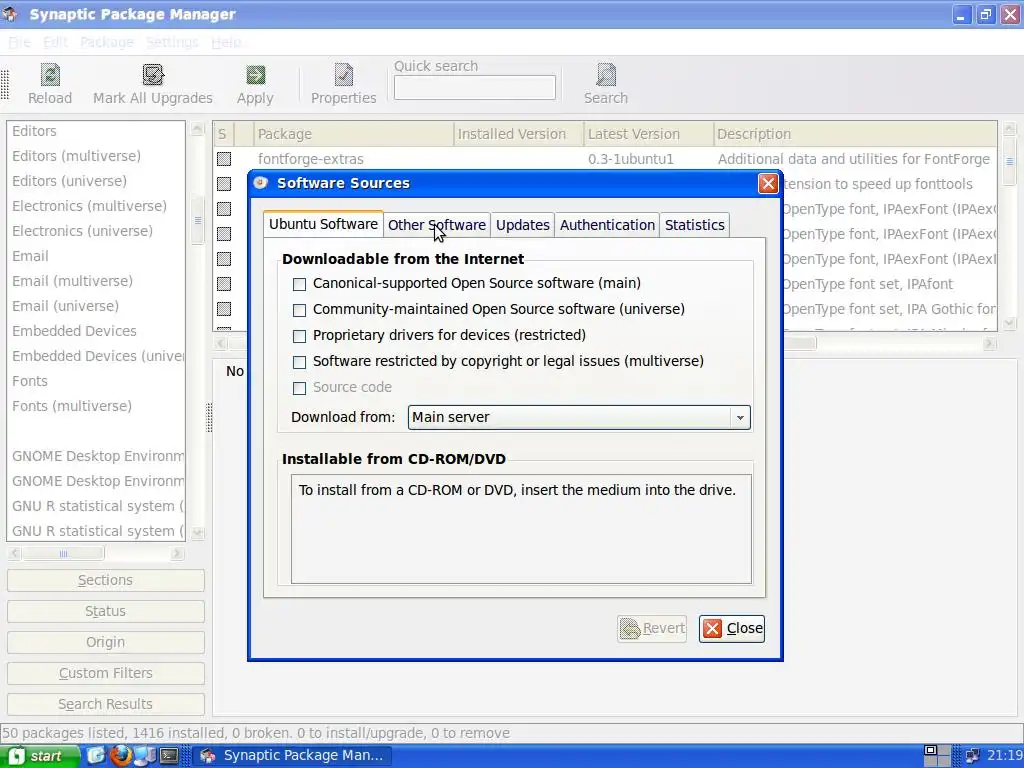Image resolution: width=1024 pixels, height=768 pixels.
Task: Switch to the Ubuntu Software tab
Action: pyautogui.click(x=323, y=224)
